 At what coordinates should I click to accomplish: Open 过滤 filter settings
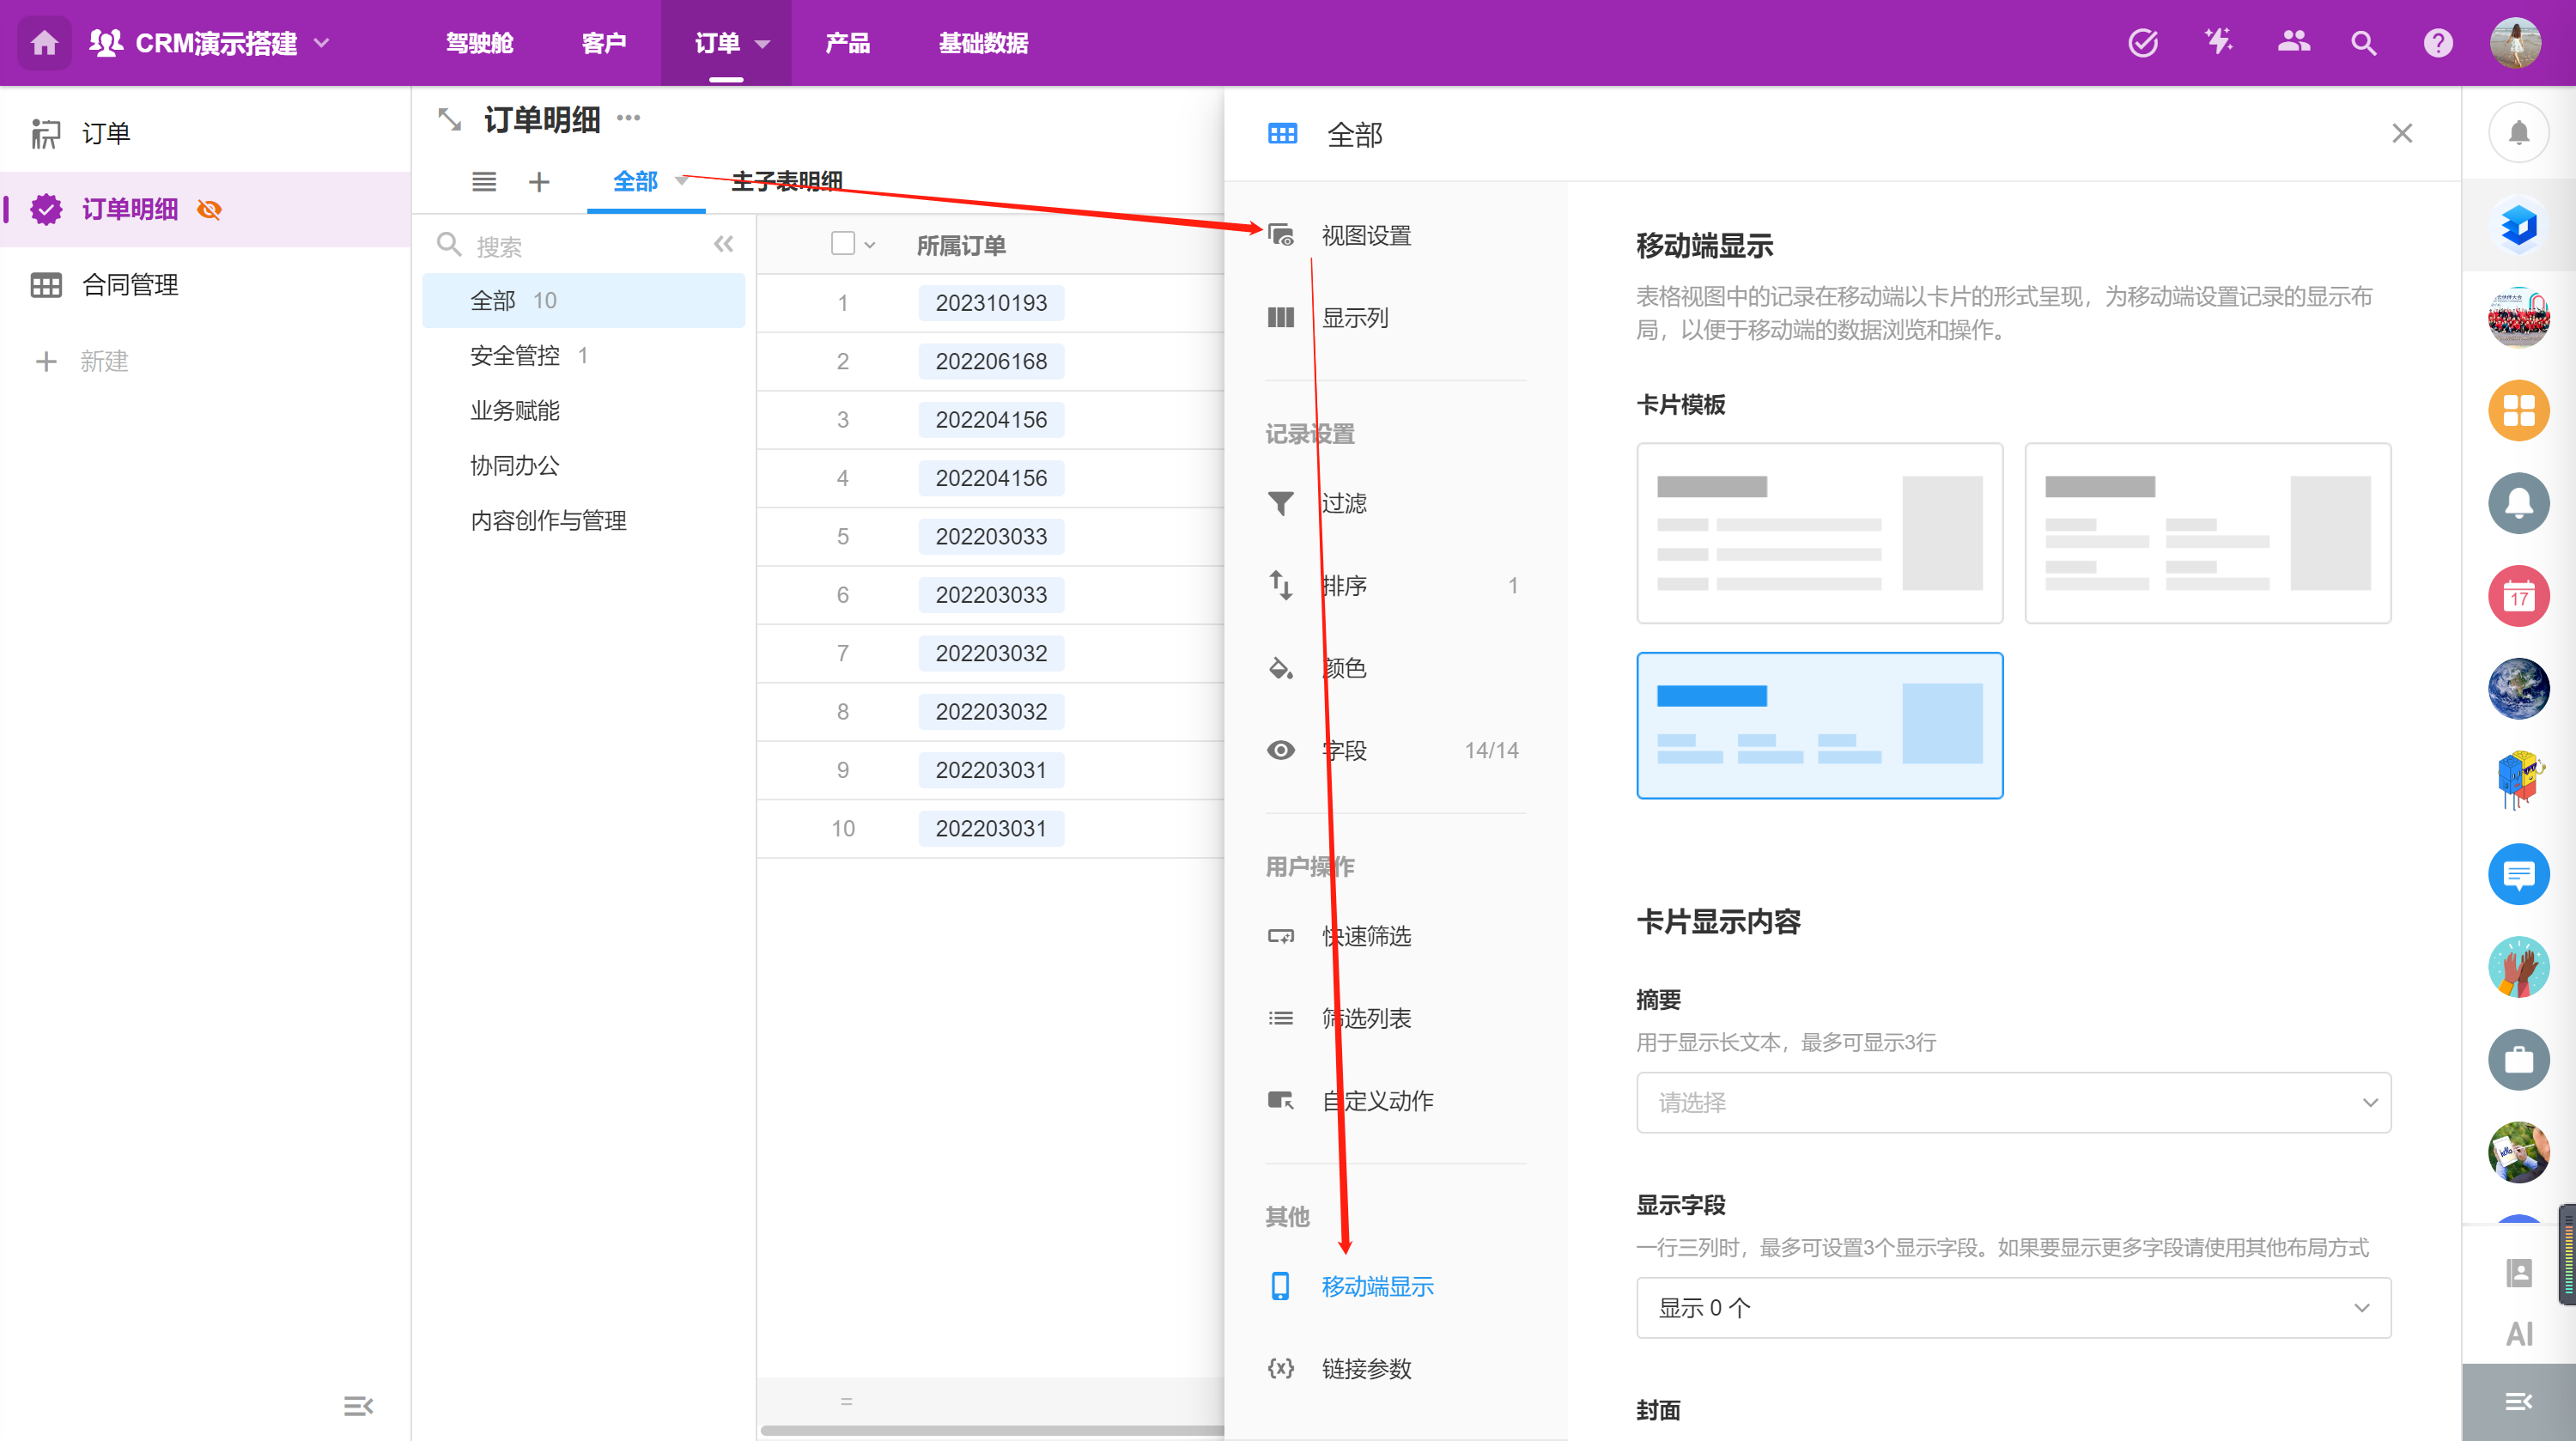tap(1343, 503)
